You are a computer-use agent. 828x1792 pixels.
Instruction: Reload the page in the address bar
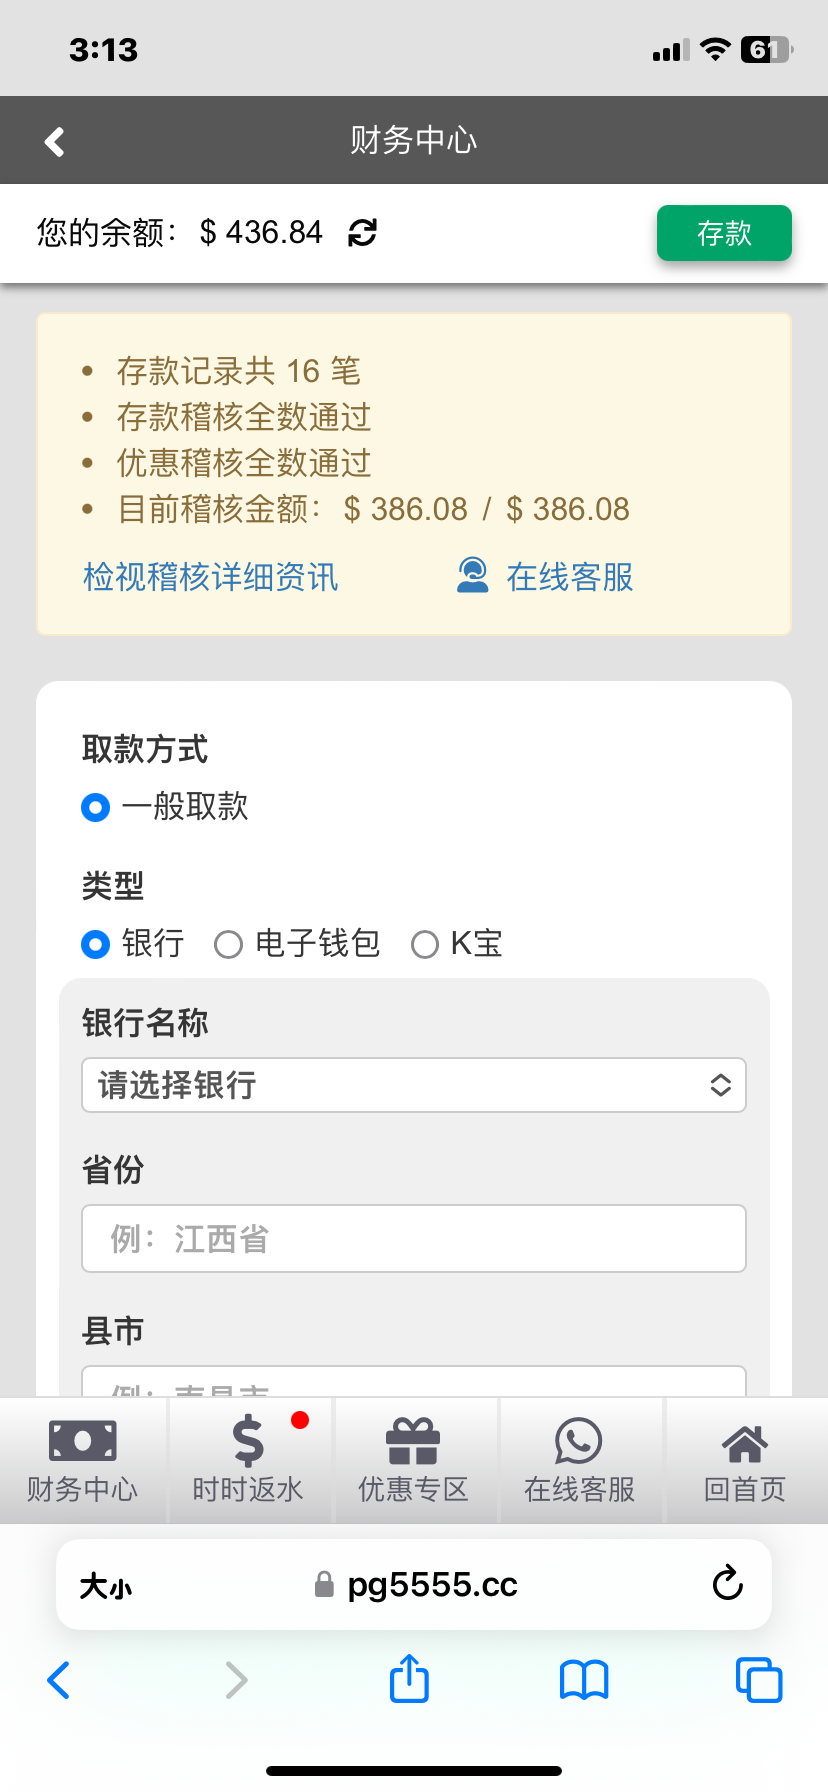pos(727,1584)
